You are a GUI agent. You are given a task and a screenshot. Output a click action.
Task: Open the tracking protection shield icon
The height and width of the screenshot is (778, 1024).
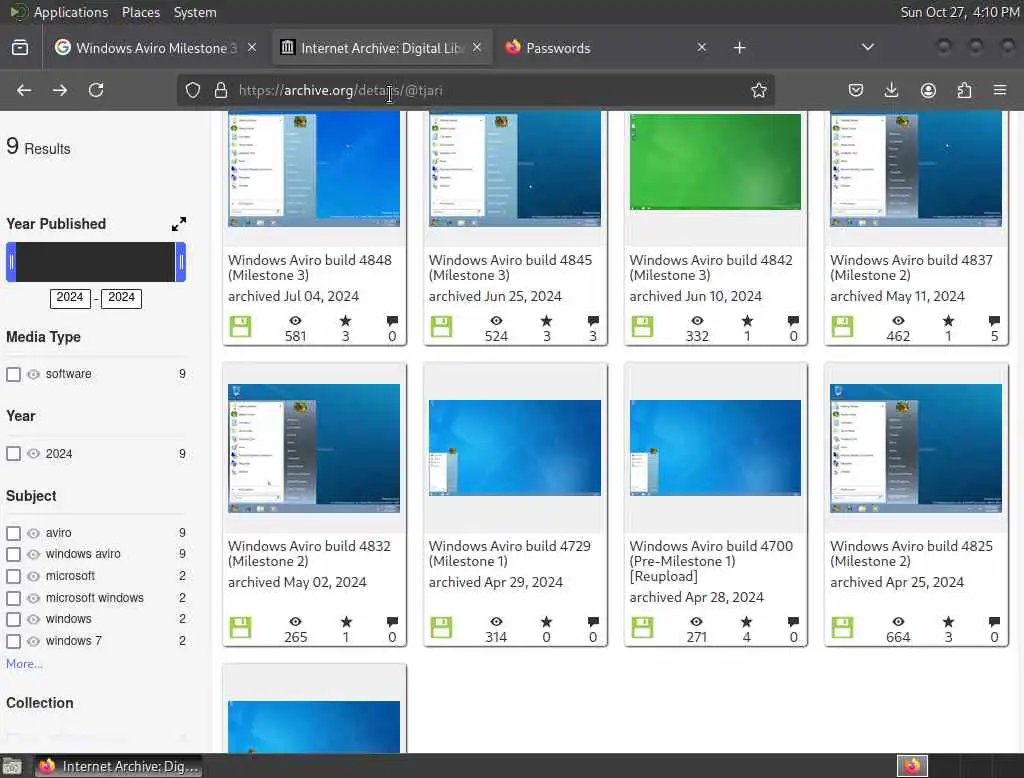(193, 90)
